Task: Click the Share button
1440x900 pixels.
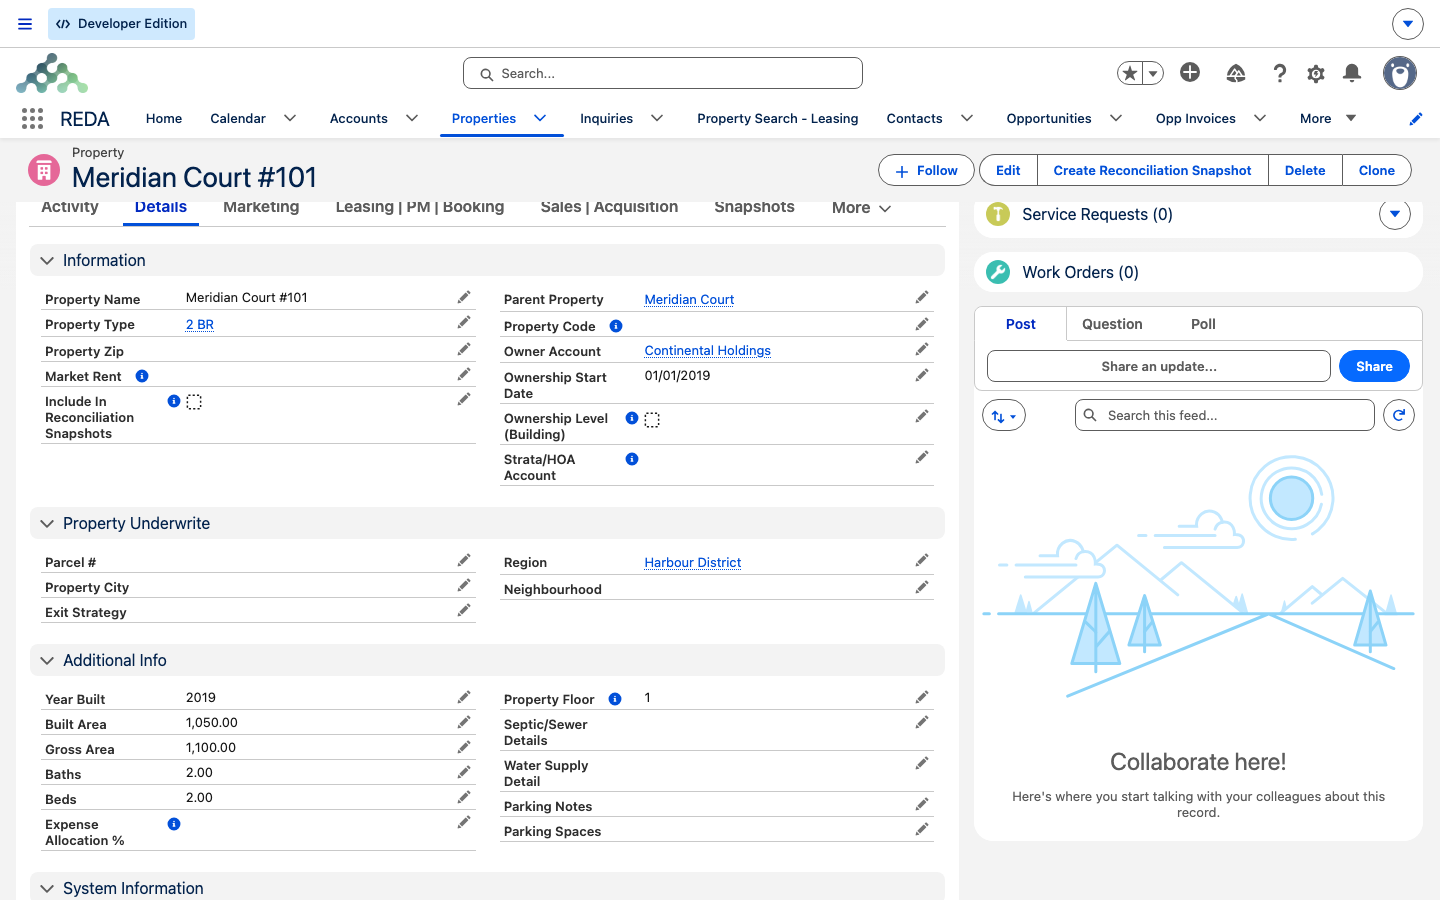Action: [1374, 366]
